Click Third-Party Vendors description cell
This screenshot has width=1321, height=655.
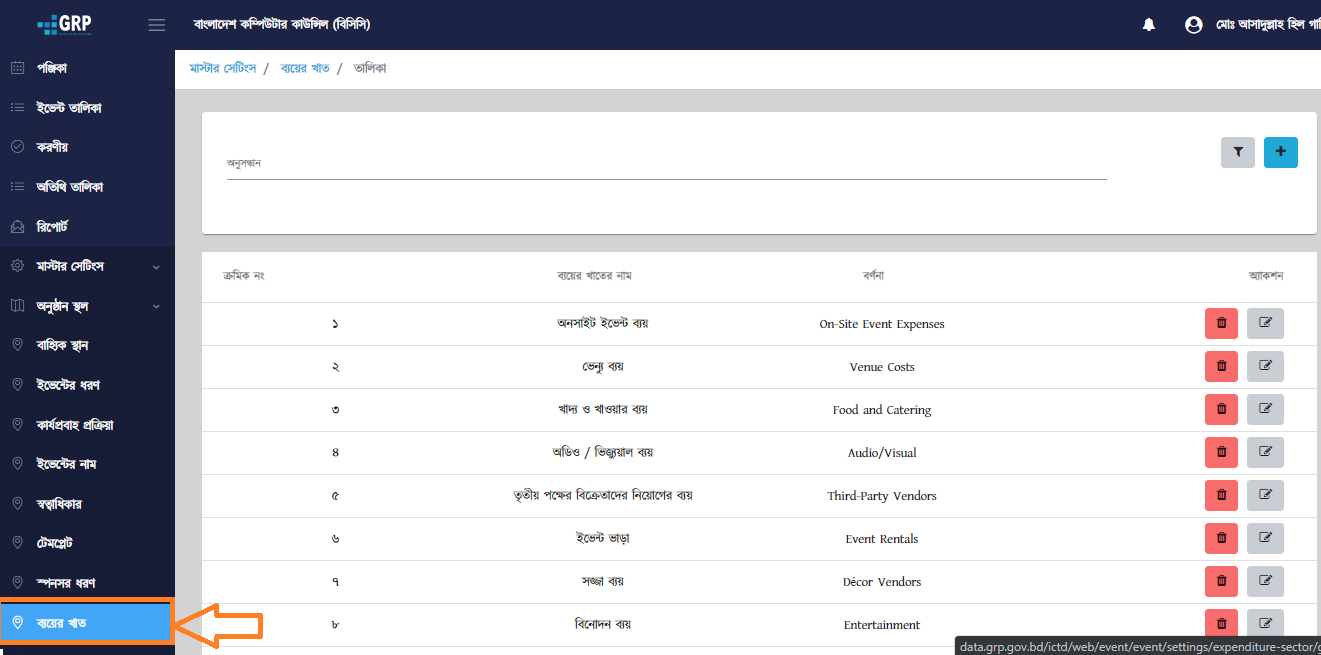click(882, 496)
